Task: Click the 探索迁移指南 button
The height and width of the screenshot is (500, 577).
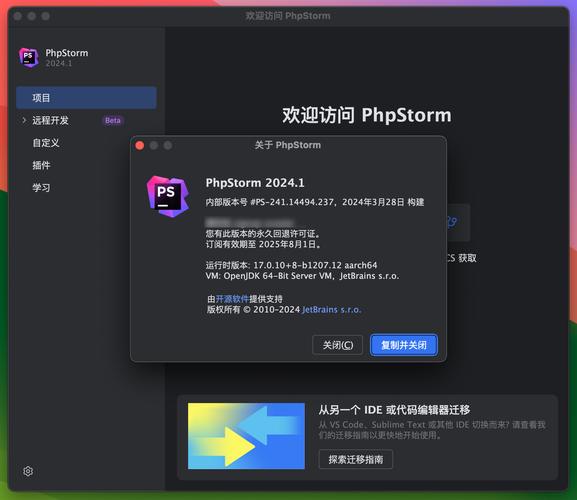Action: 355,459
